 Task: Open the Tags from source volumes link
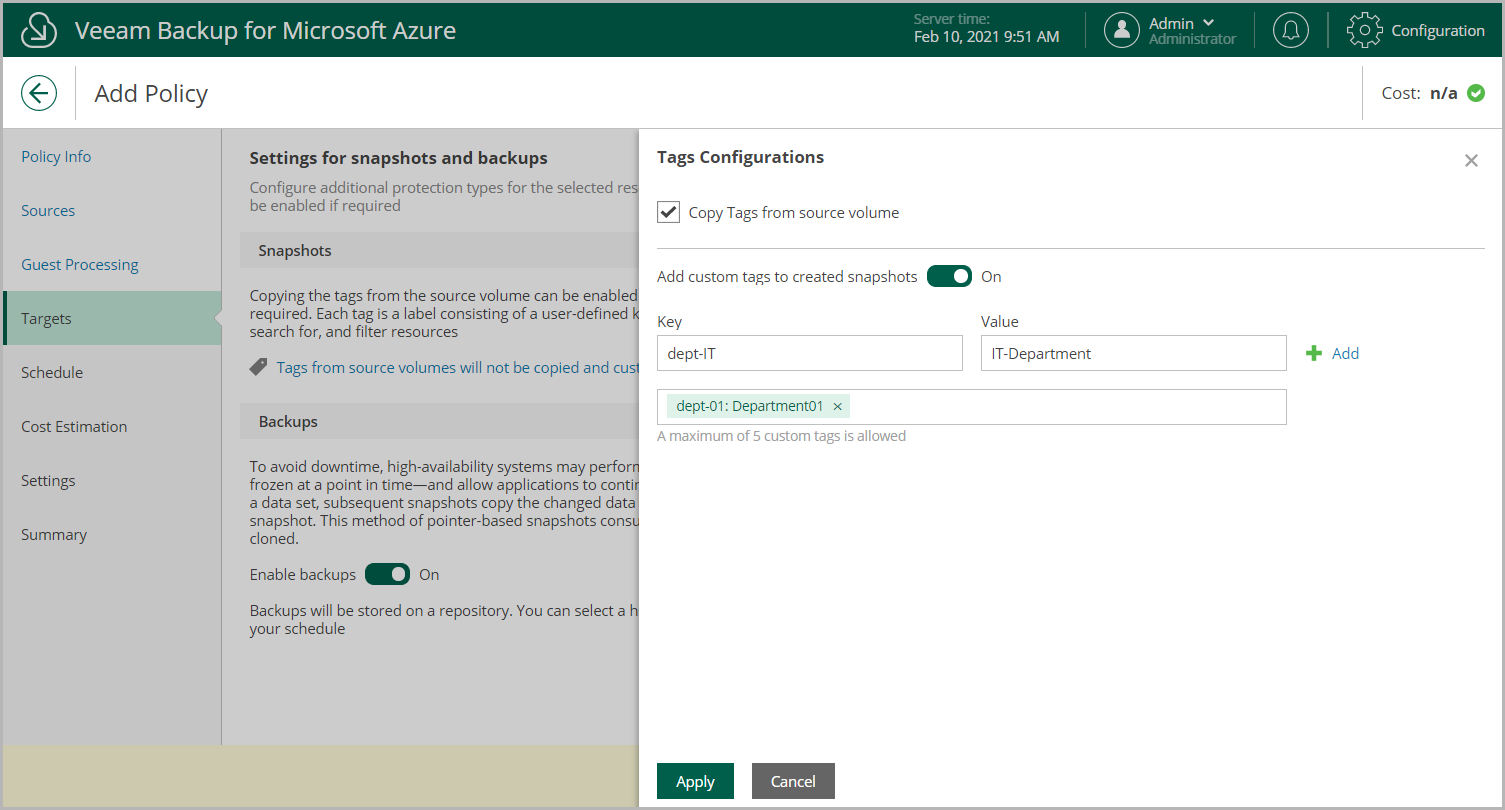(457, 367)
